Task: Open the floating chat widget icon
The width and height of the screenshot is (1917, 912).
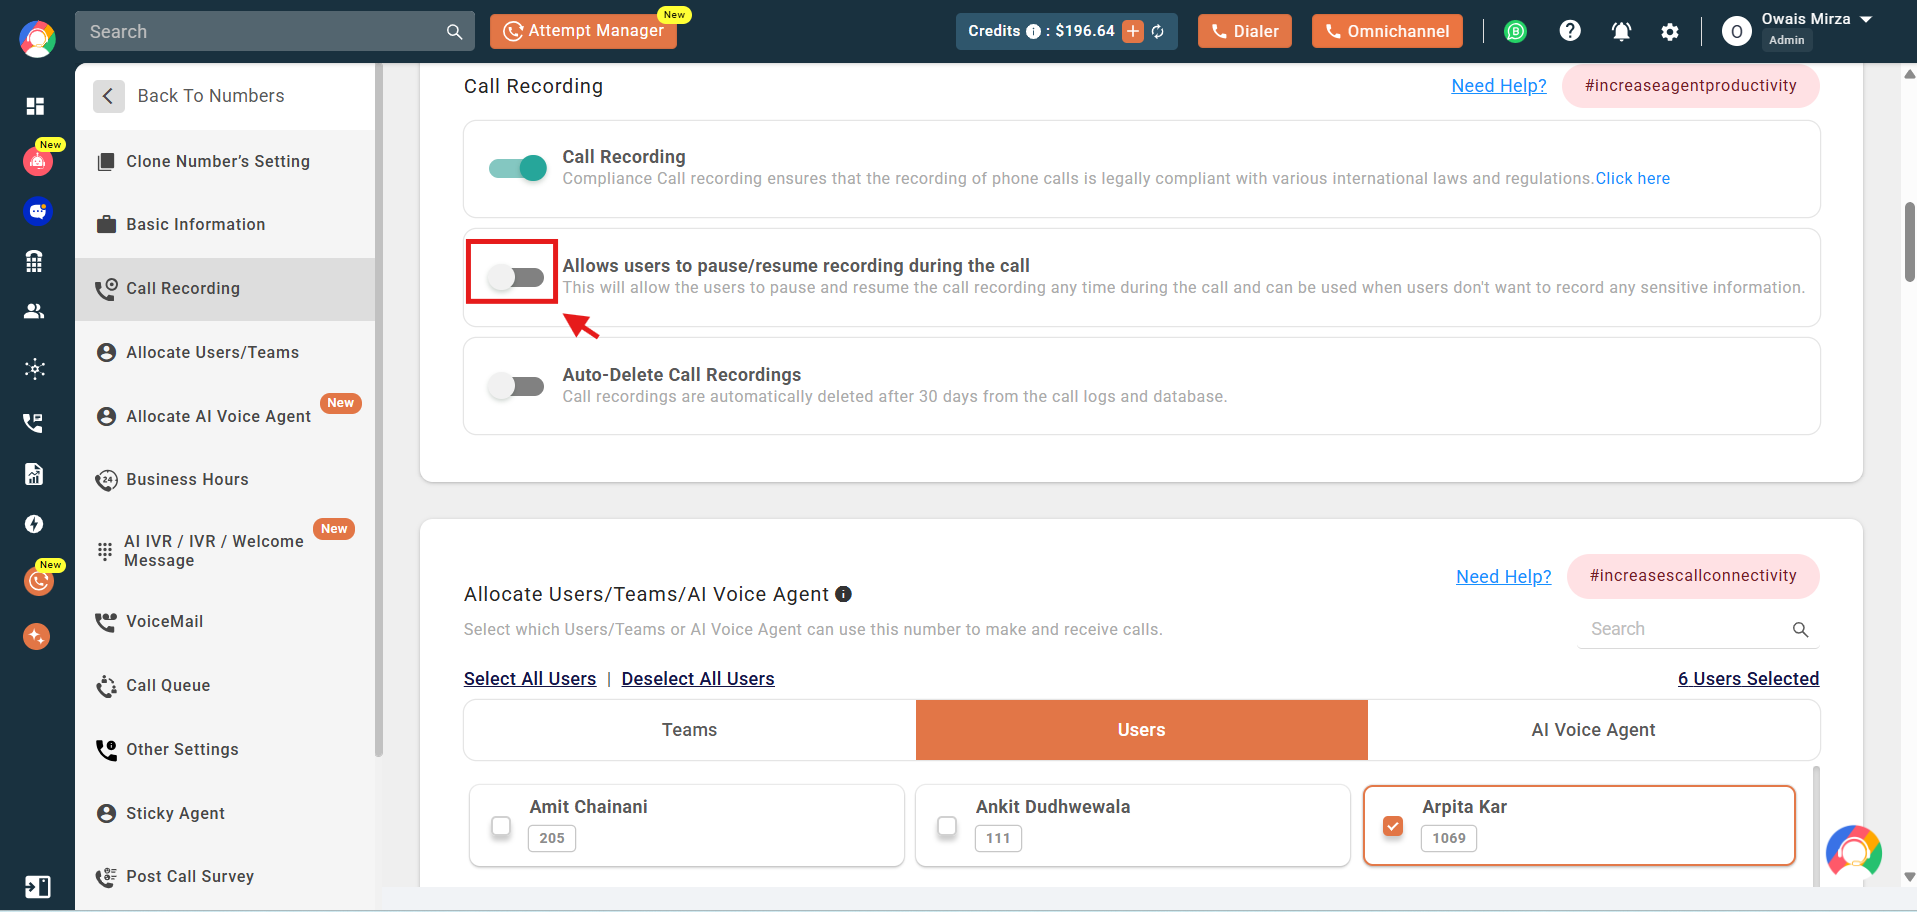Action: [1853, 852]
